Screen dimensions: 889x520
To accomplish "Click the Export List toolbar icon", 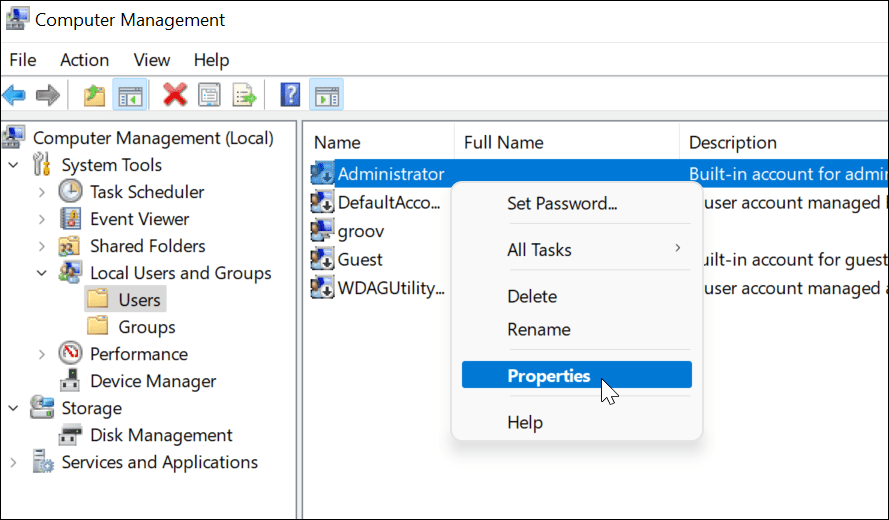I will coord(245,96).
